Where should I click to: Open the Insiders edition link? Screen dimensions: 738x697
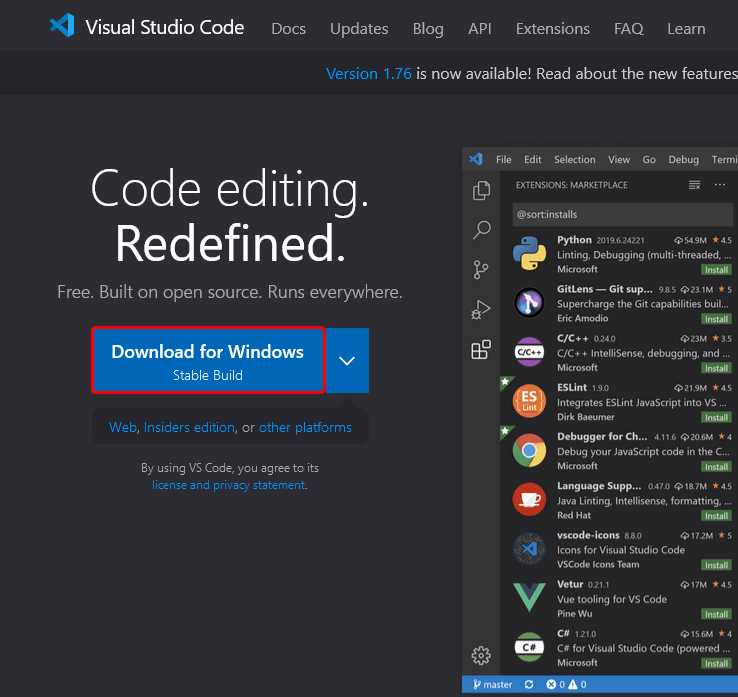click(x=189, y=427)
